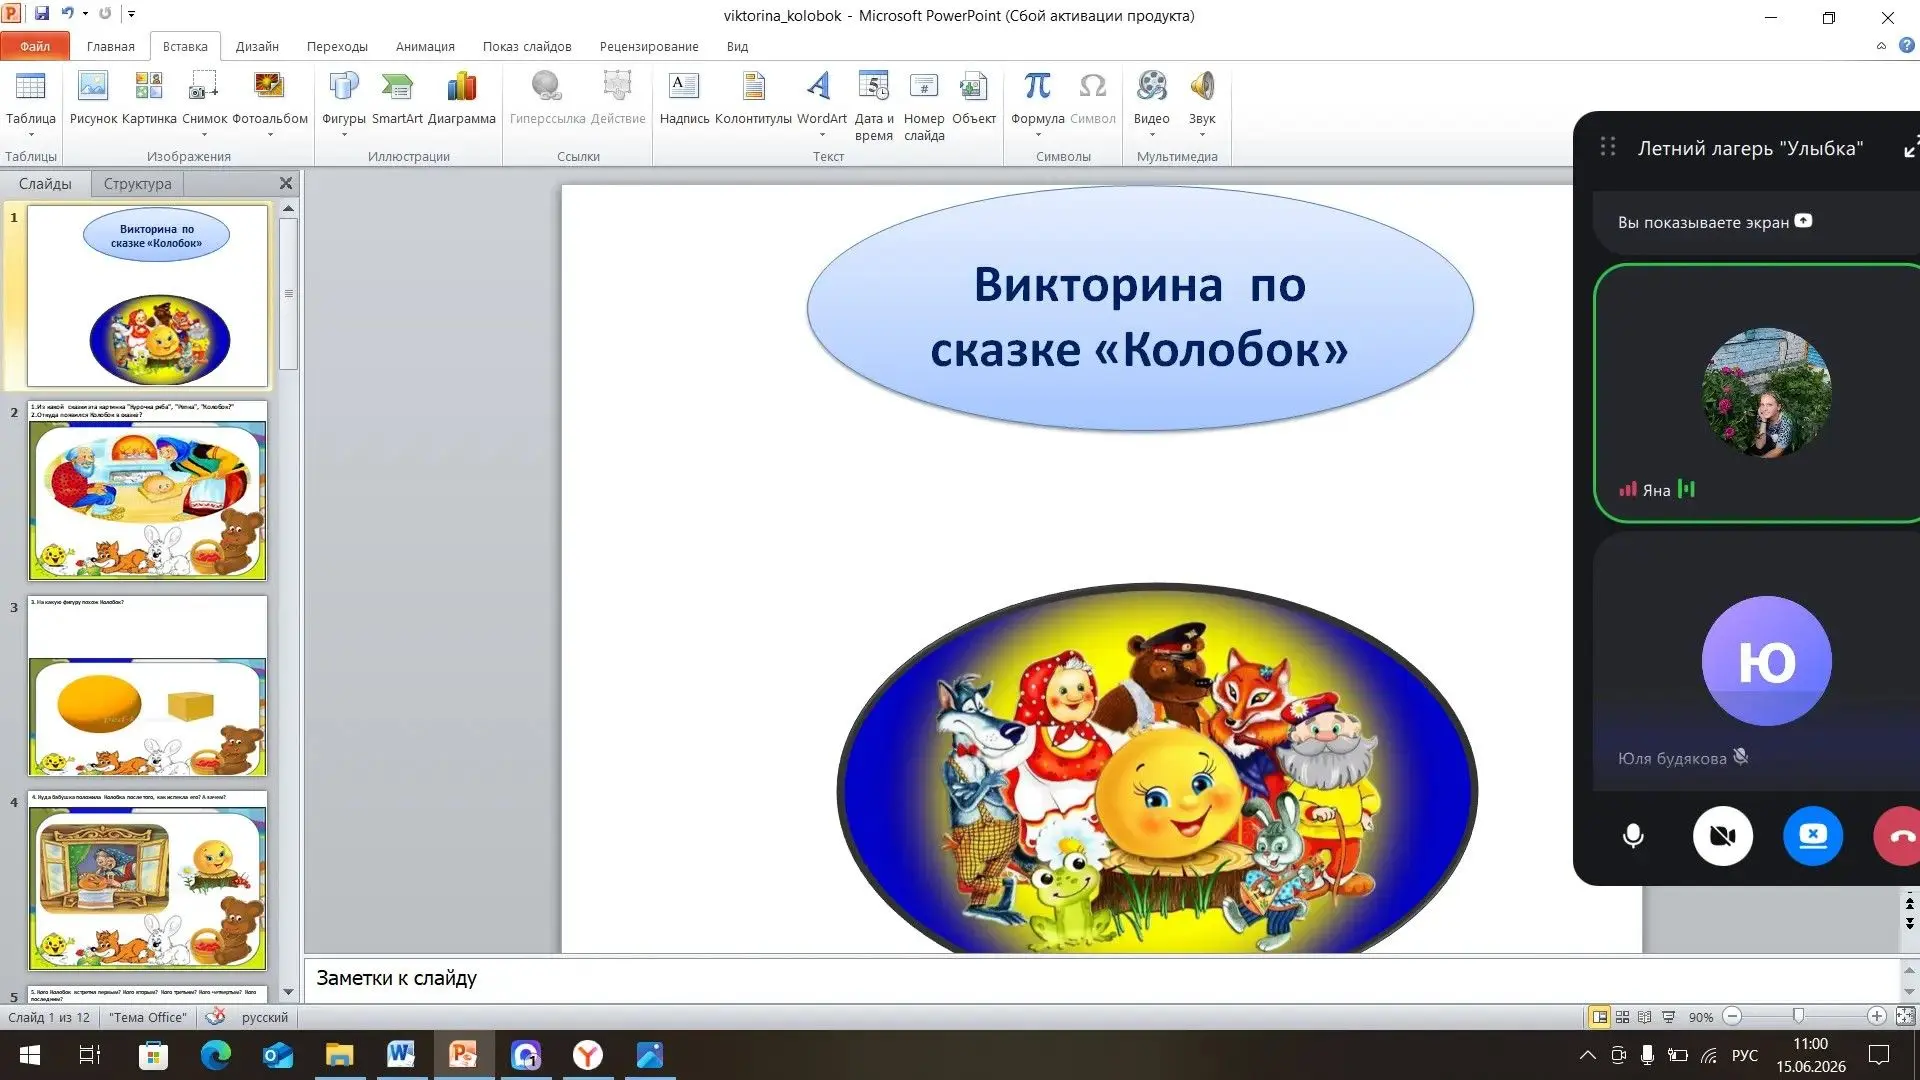Open the Фотоальбом dropdown arrow
The width and height of the screenshot is (1920, 1080).
(x=270, y=134)
